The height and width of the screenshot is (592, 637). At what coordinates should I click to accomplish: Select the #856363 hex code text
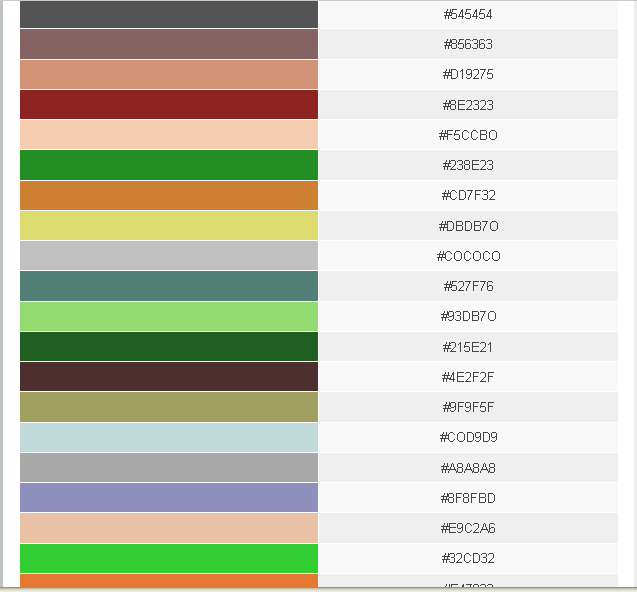(x=467, y=44)
